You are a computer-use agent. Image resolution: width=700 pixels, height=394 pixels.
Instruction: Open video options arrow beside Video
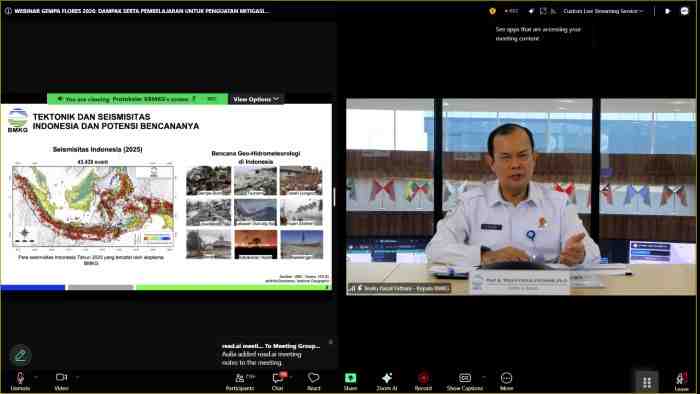point(77,377)
